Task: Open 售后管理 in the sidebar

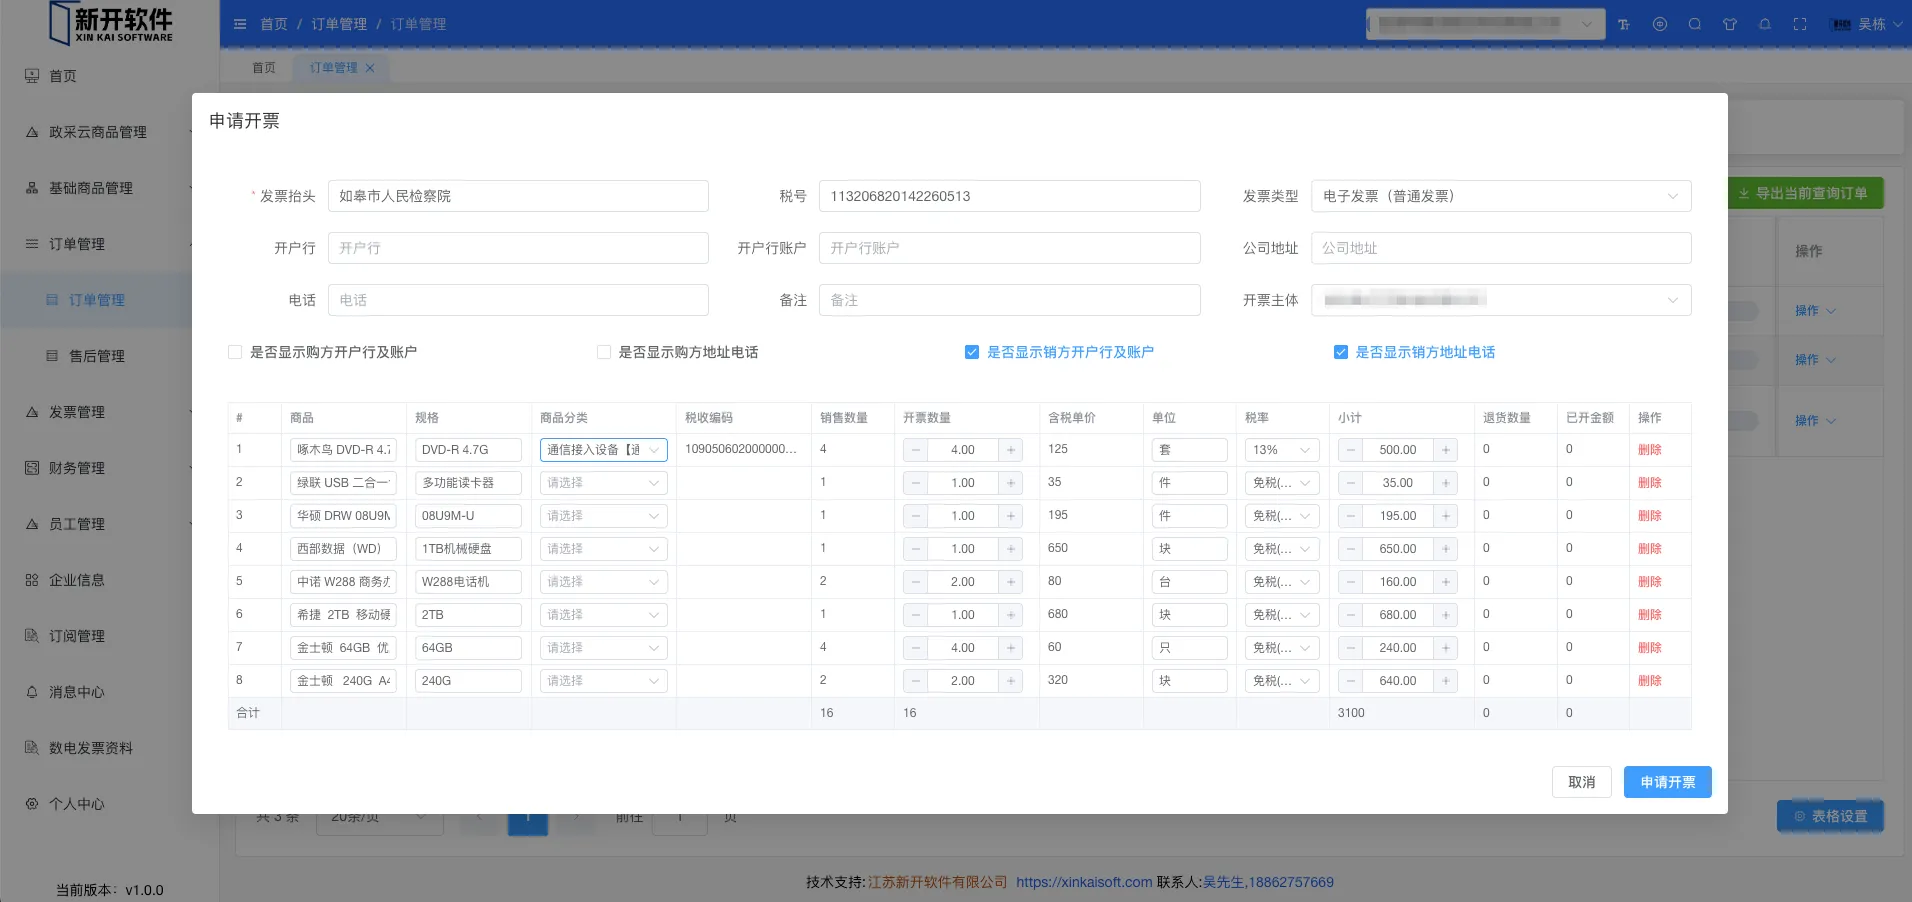Action: tap(97, 356)
